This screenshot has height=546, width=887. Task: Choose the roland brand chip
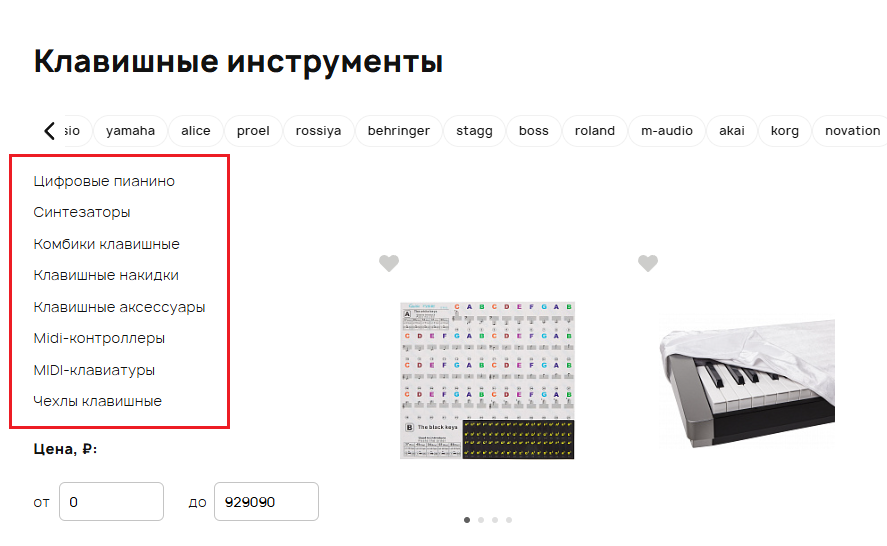tap(595, 131)
